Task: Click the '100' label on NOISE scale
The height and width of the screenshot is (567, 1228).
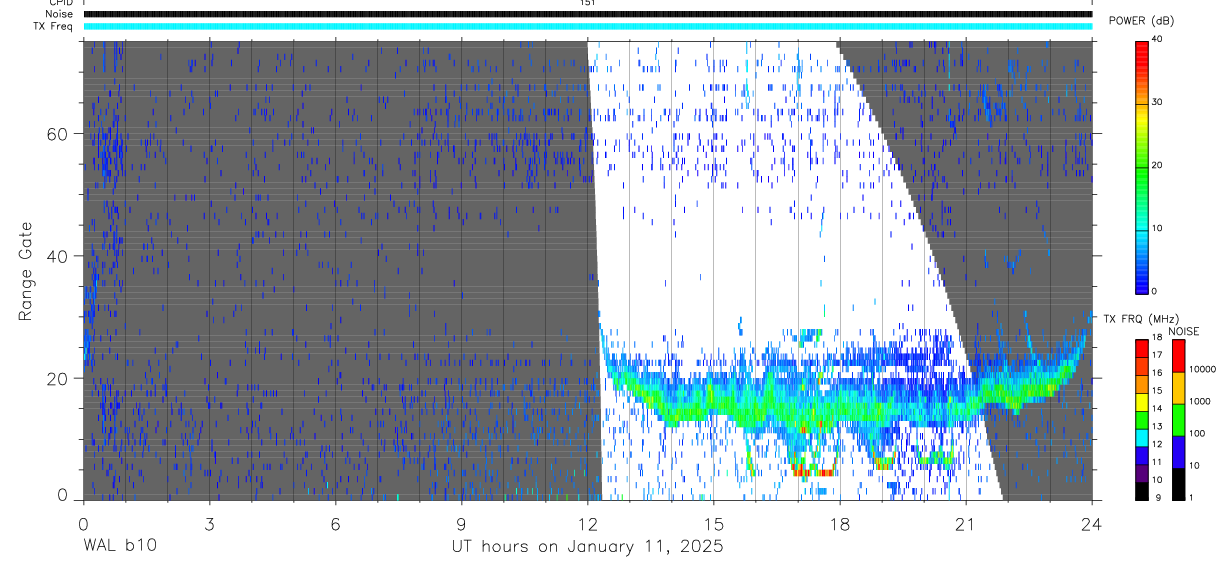Action: pyautogui.click(x=1196, y=433)
